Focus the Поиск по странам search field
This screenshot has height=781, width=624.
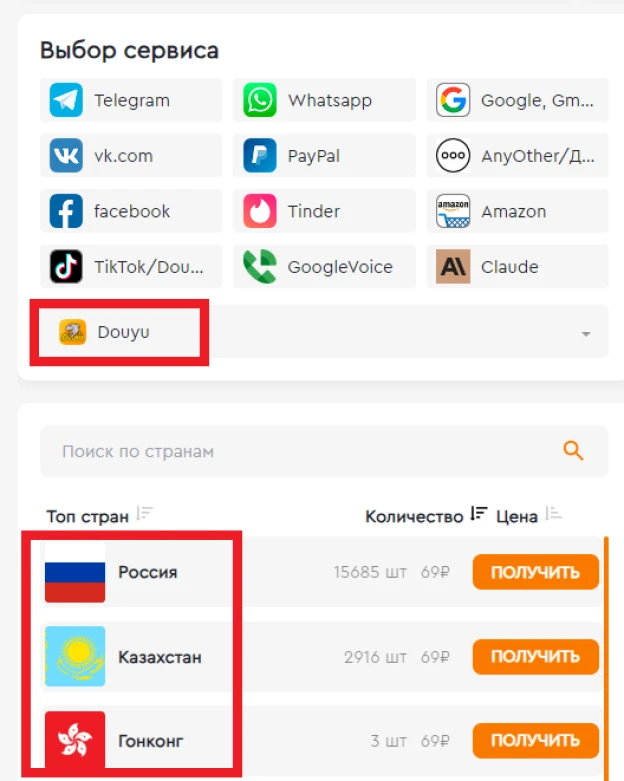(x=324, y=451)
